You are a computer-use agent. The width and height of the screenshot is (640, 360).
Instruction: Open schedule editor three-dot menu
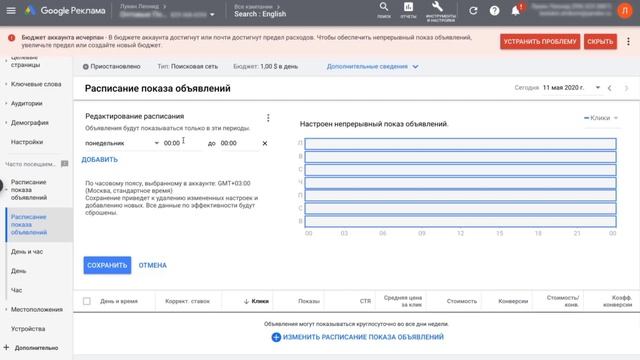click(x=268, y=118)
